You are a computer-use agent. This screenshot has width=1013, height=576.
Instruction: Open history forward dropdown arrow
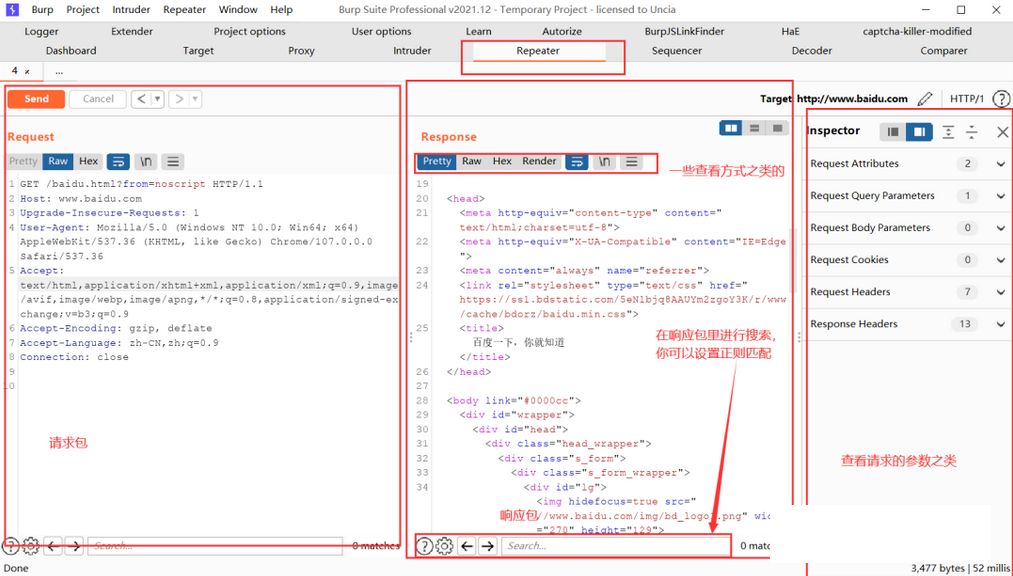(194, 99)
